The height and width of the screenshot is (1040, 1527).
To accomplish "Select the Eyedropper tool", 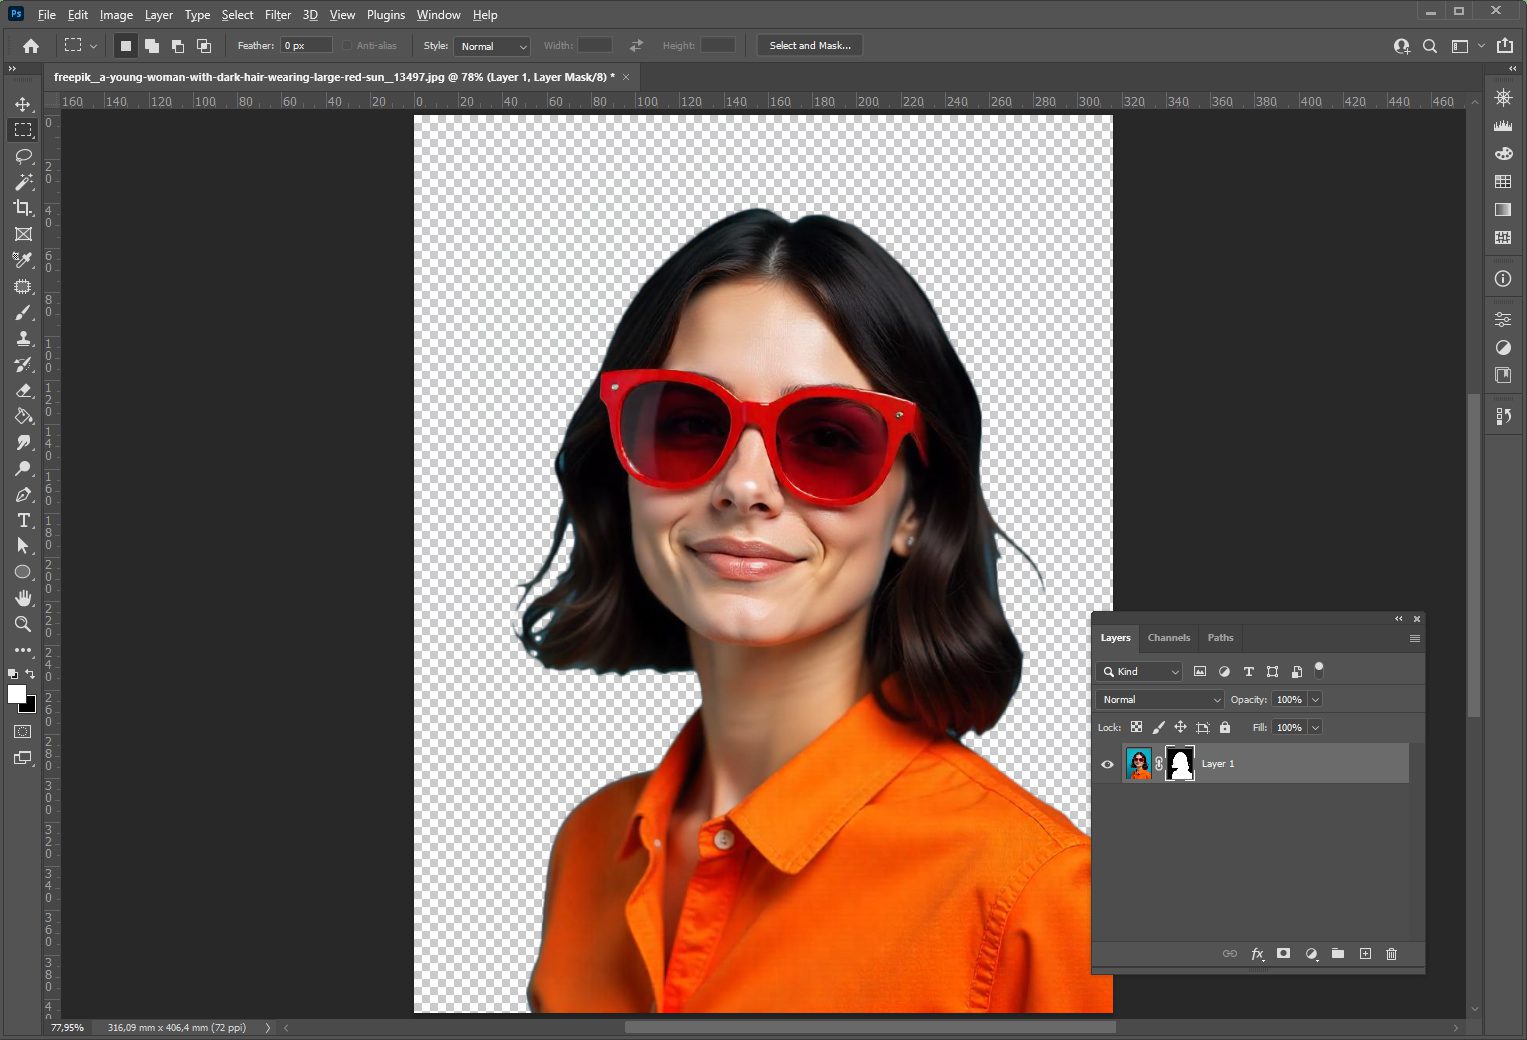I will [23, 260].
